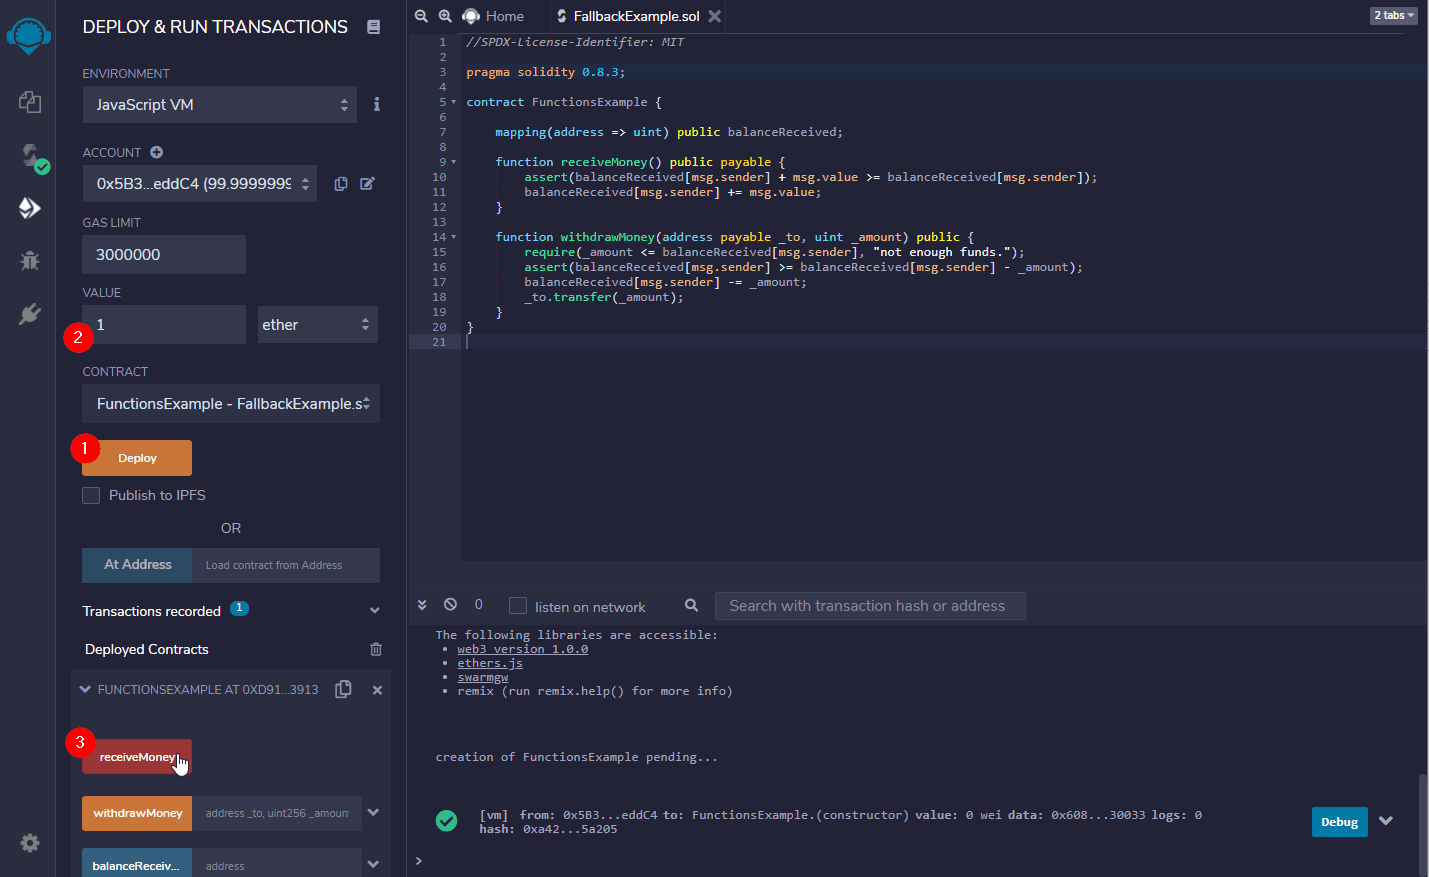Viewport: 1429px width, 877px height.
Task: Click the terminal command prompt arrow
Action: tap(418, 861)
